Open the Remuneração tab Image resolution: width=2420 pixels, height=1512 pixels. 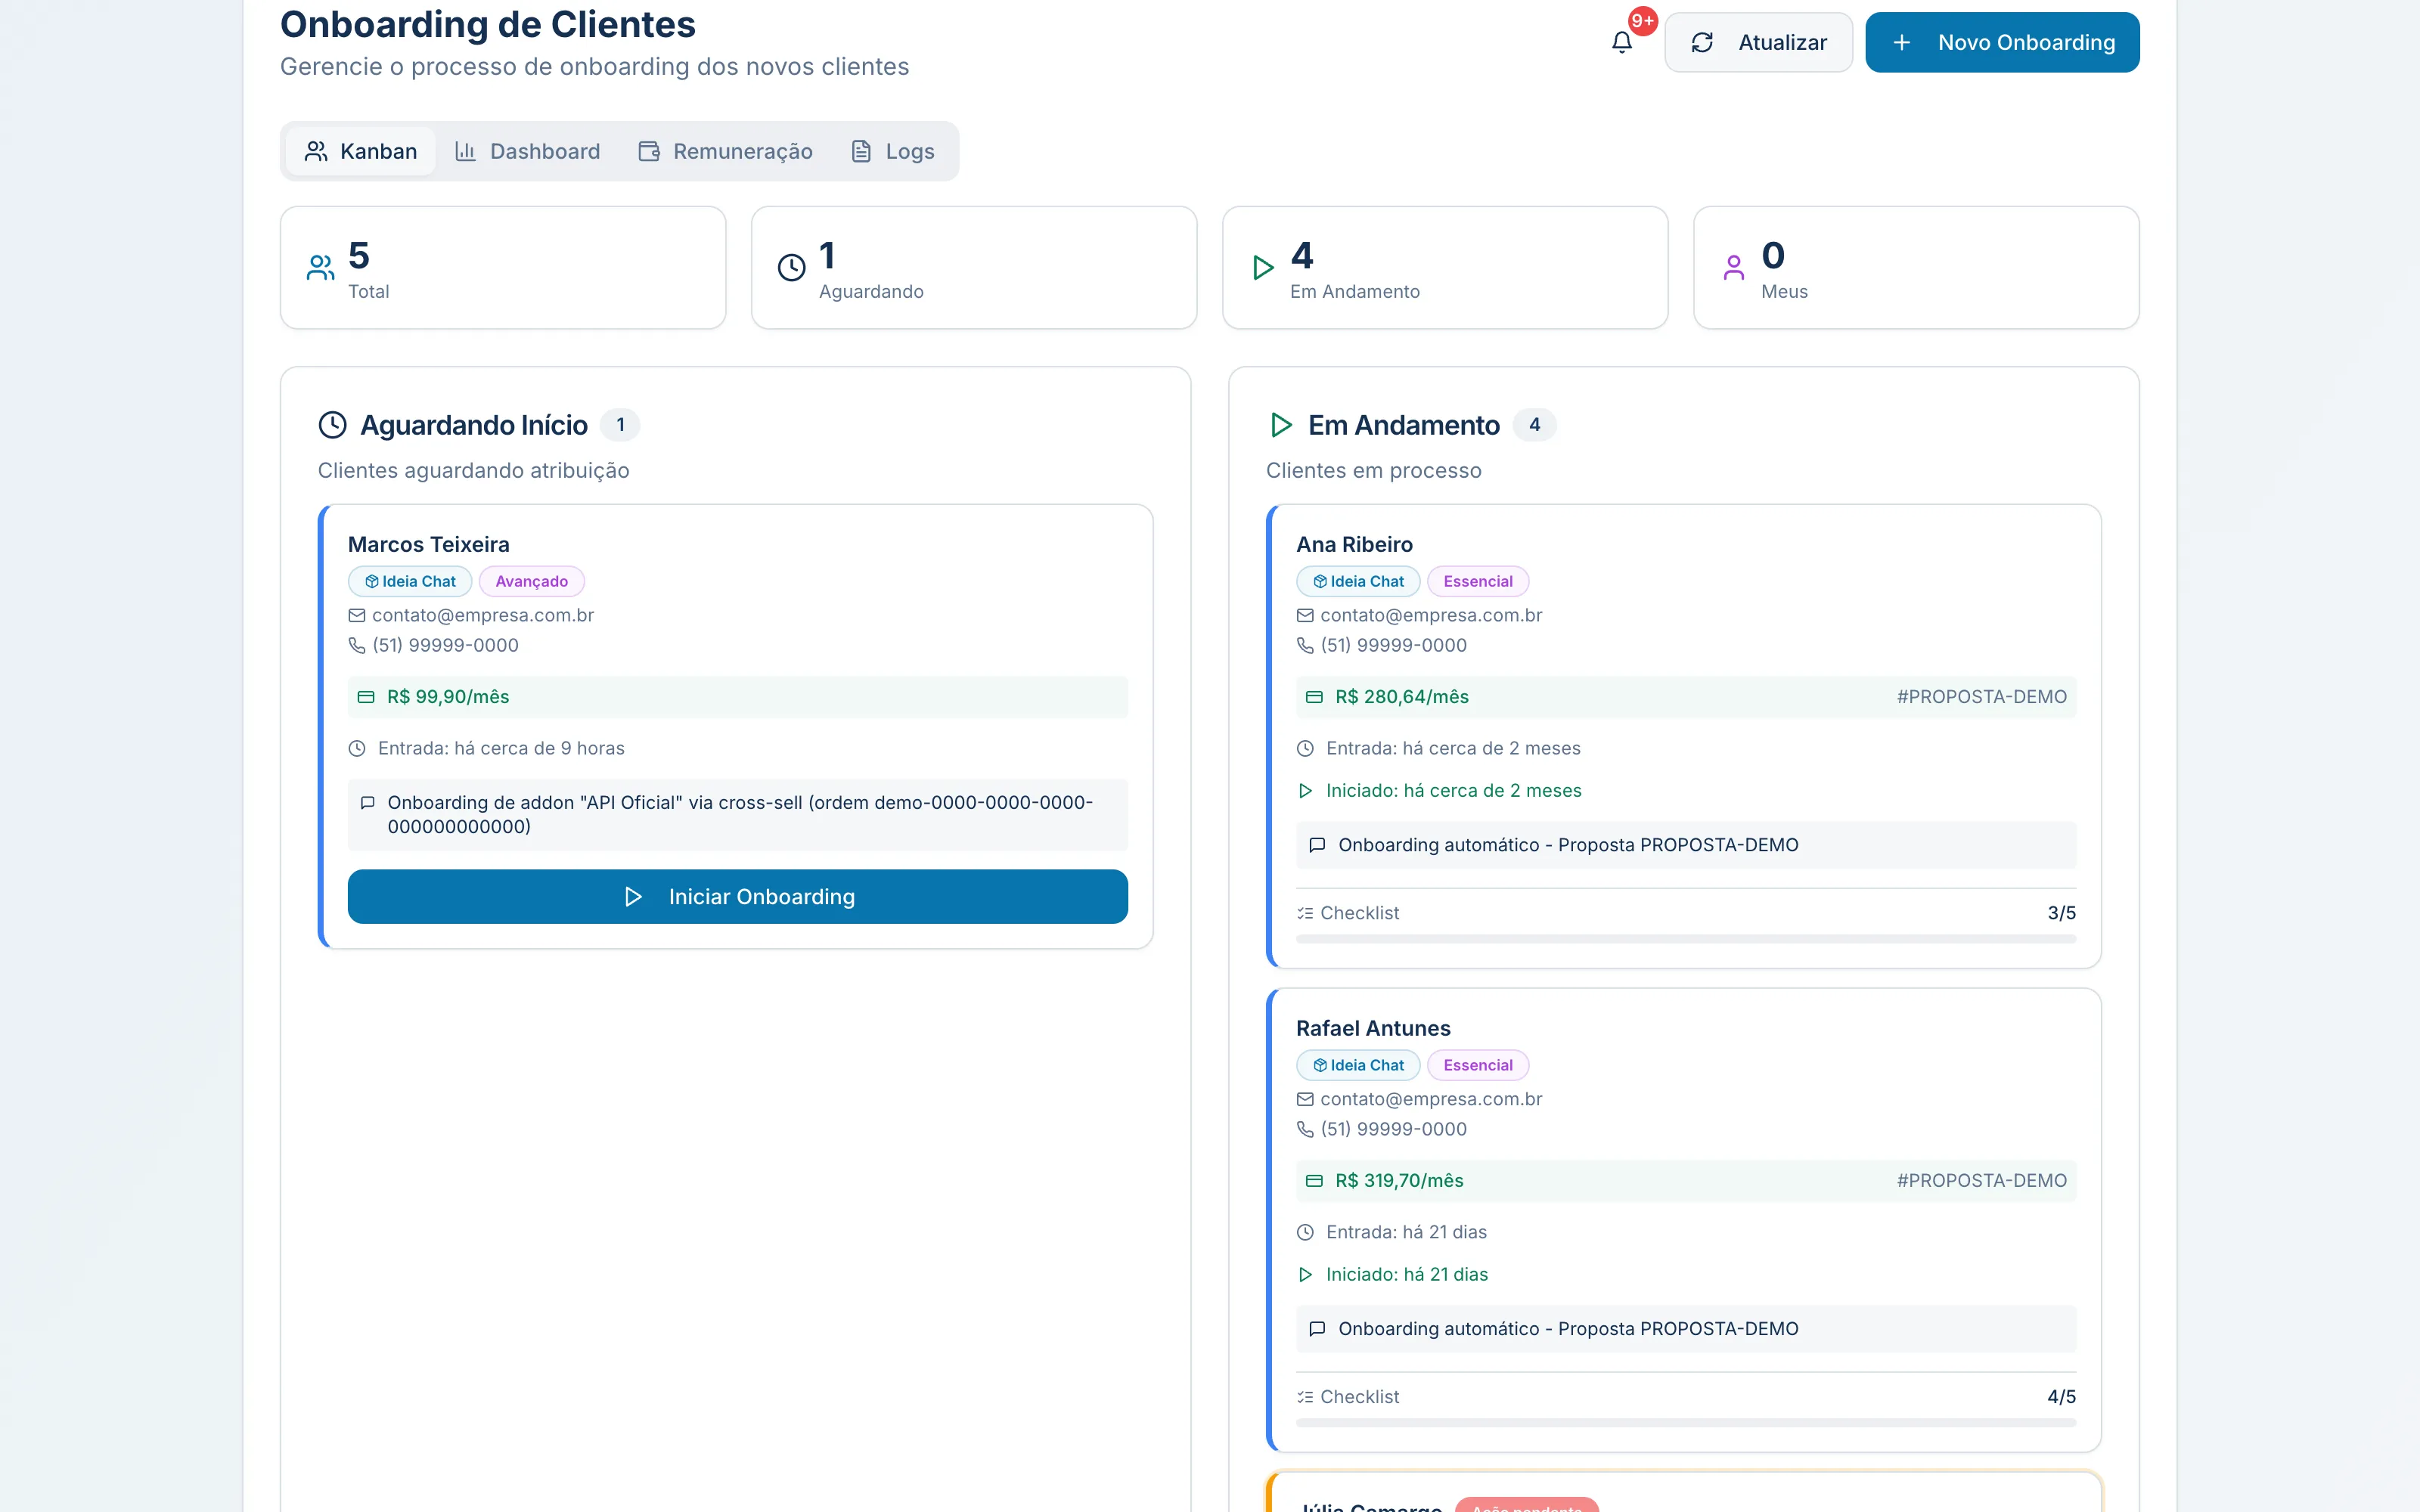tap(725, 151)
